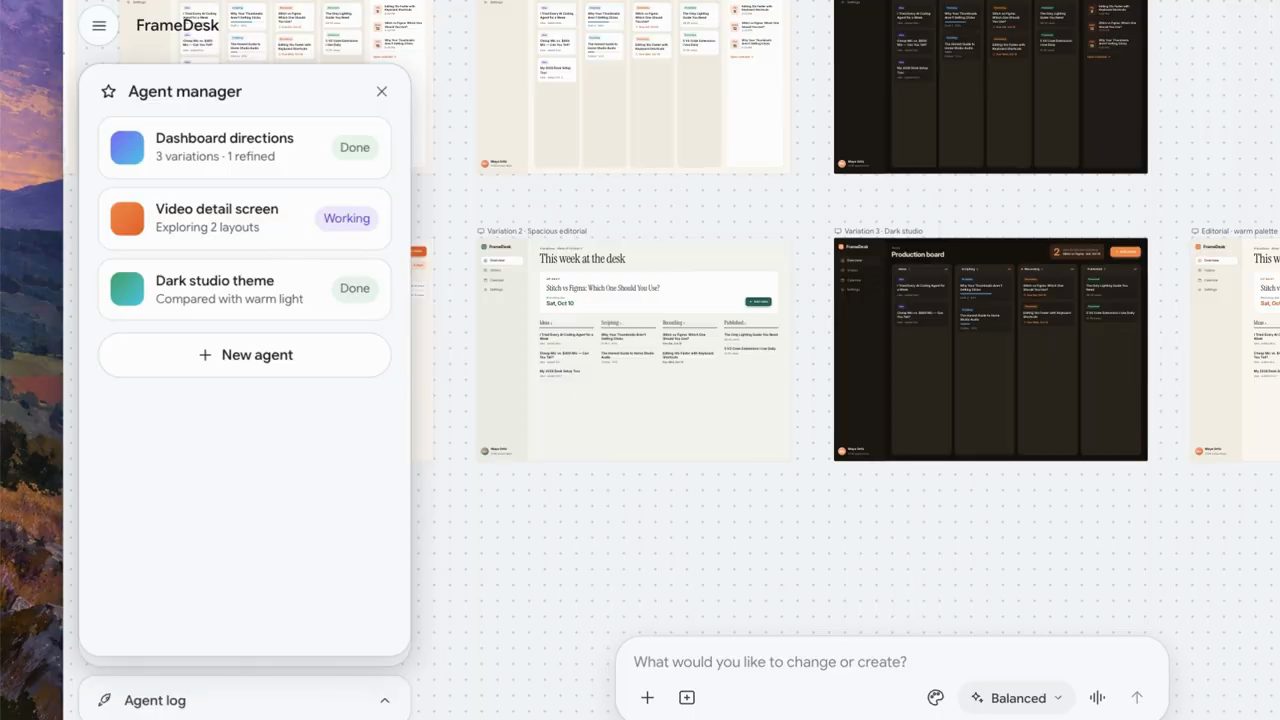Click the add frame icon in prompt bar
The height and width of the screenshot is (720, 1280).
point(687,698)
